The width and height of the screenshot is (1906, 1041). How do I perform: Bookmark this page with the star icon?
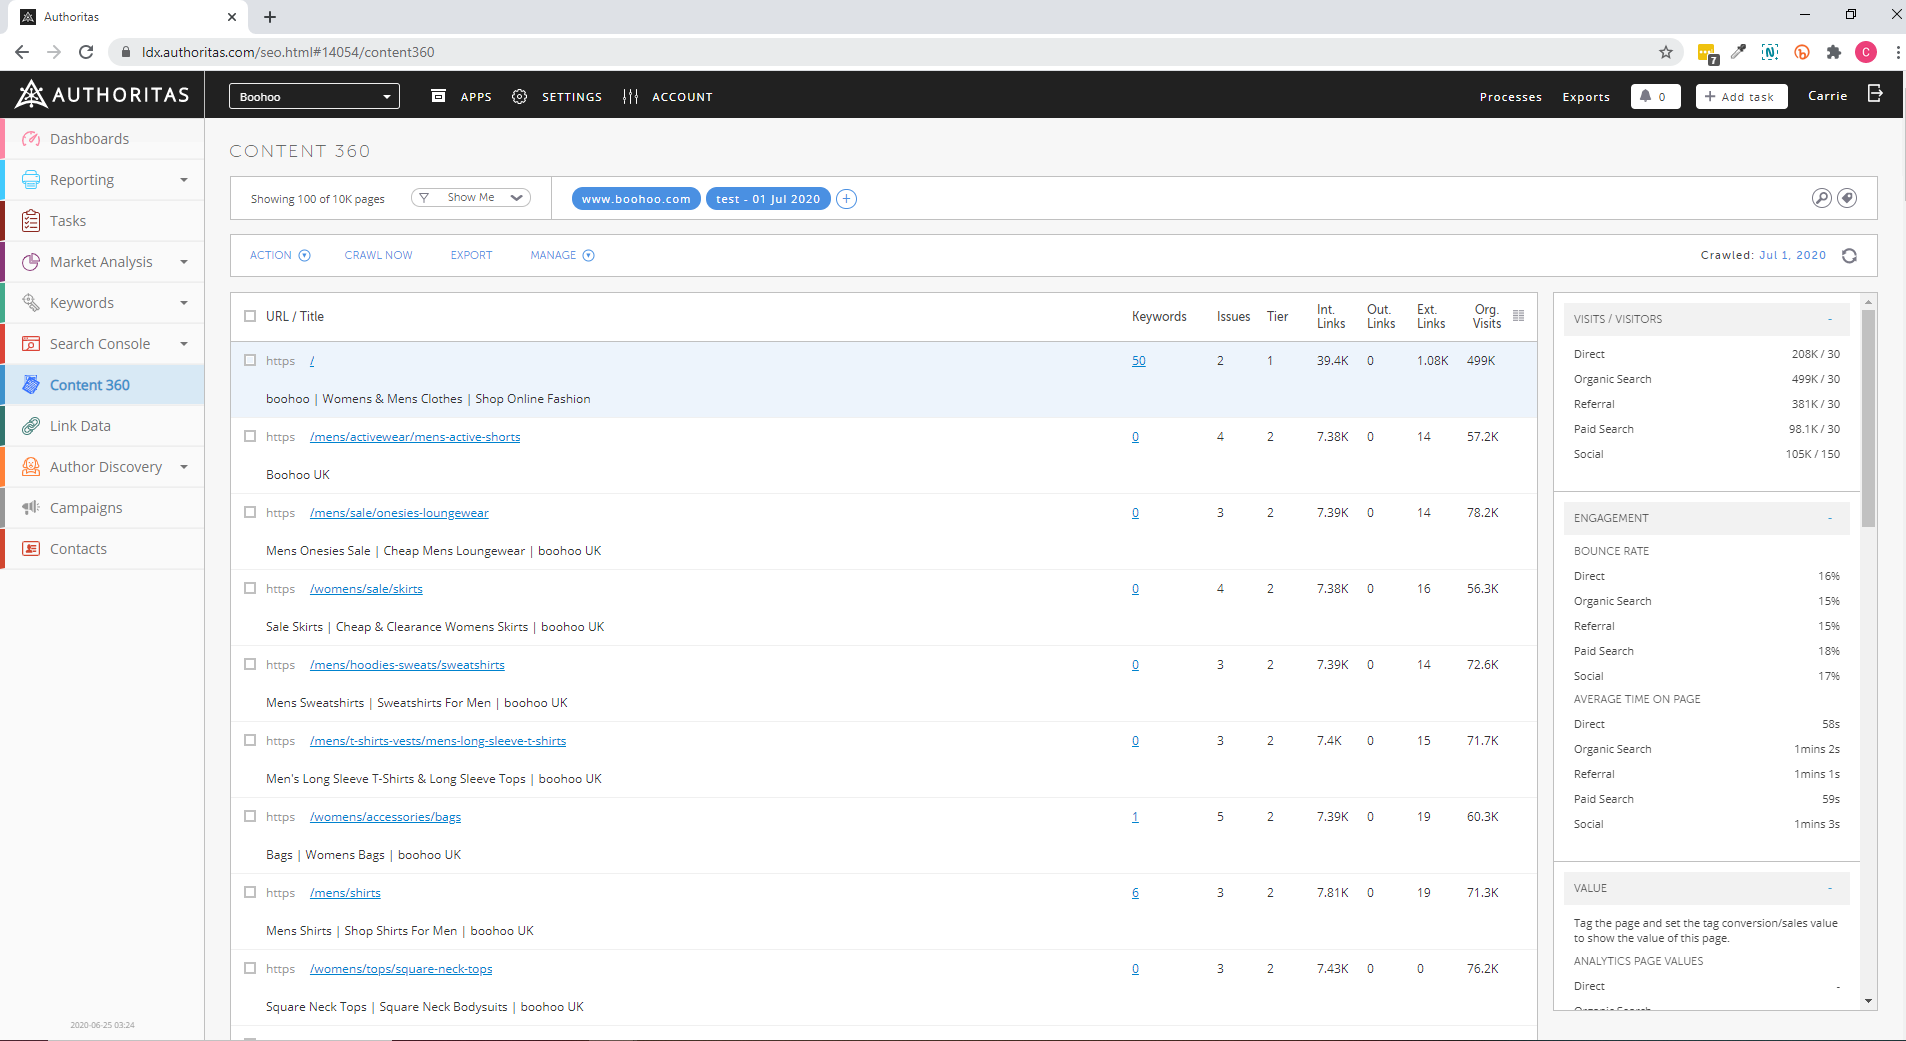(1665, 52)
